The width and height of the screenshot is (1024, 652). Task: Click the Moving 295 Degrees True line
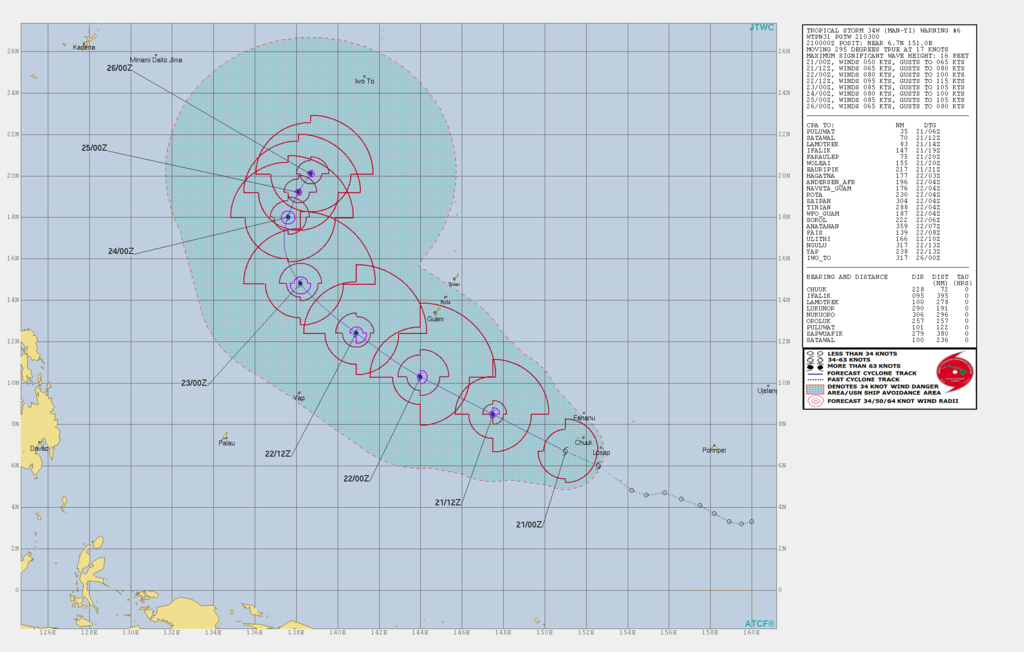(x=878, y=50)
